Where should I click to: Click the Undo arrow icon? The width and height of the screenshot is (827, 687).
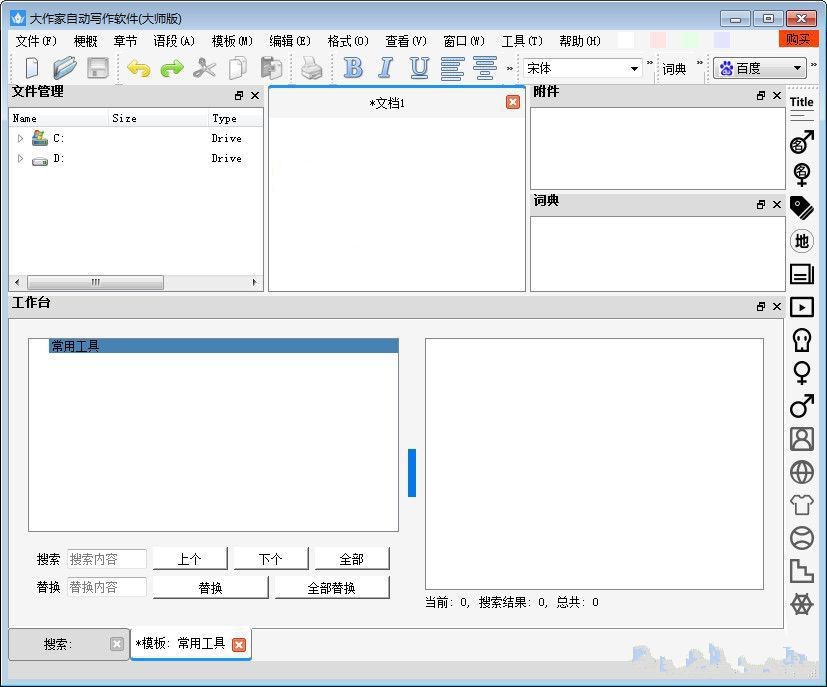click(x=139, y=68)
